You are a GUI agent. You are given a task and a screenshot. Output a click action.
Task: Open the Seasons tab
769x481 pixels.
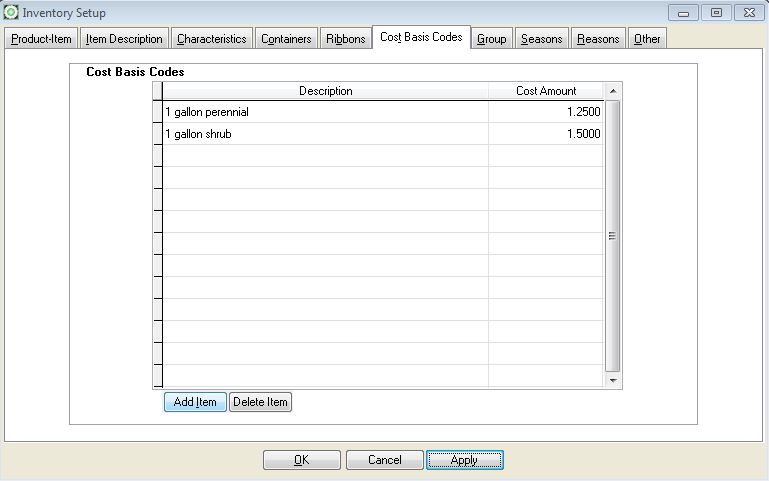coord(541,39)
